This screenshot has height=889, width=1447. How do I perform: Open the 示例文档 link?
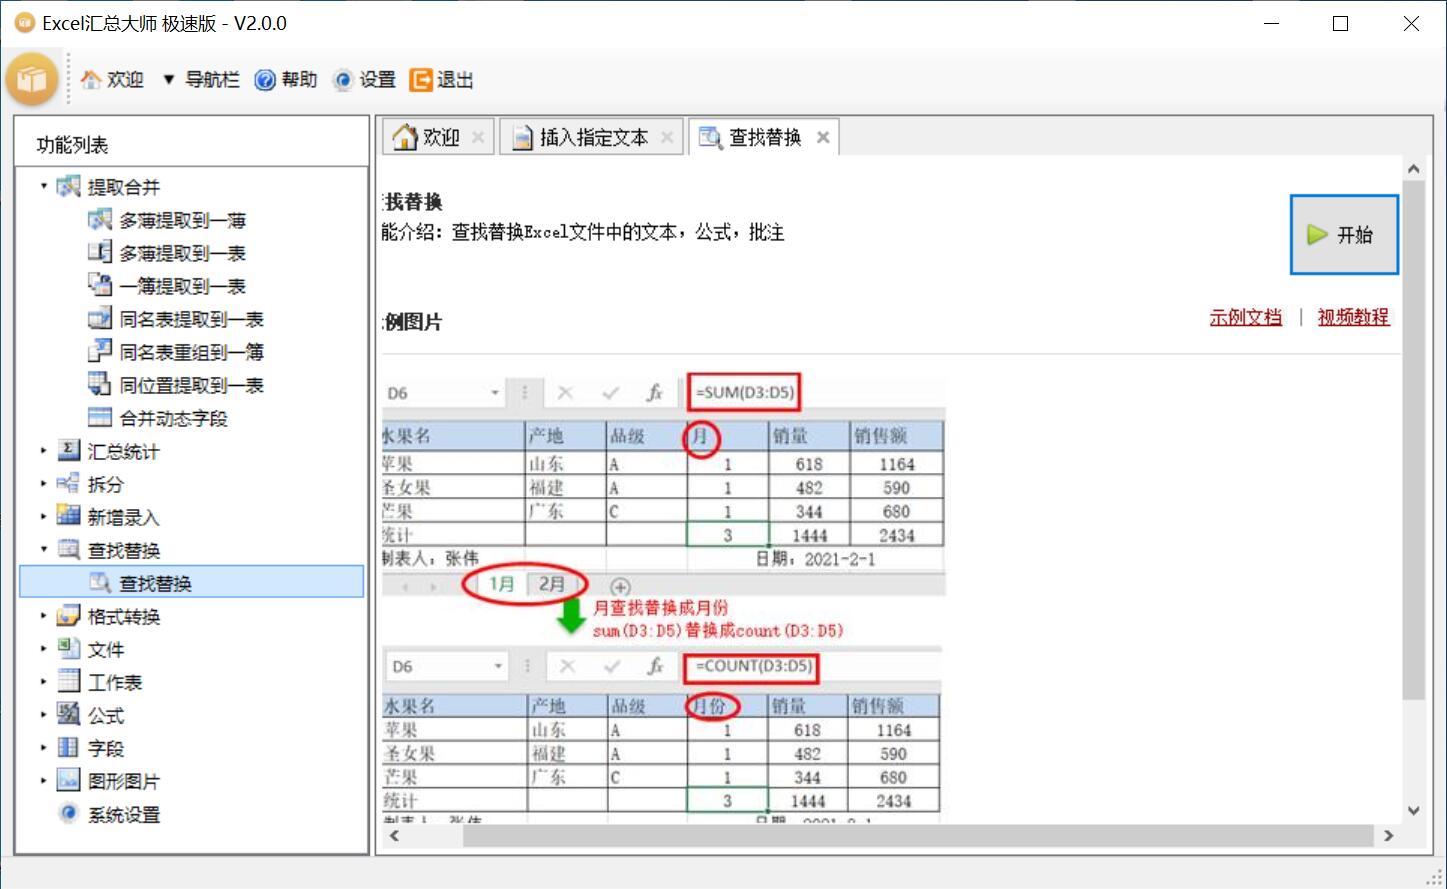[1245, 317]
